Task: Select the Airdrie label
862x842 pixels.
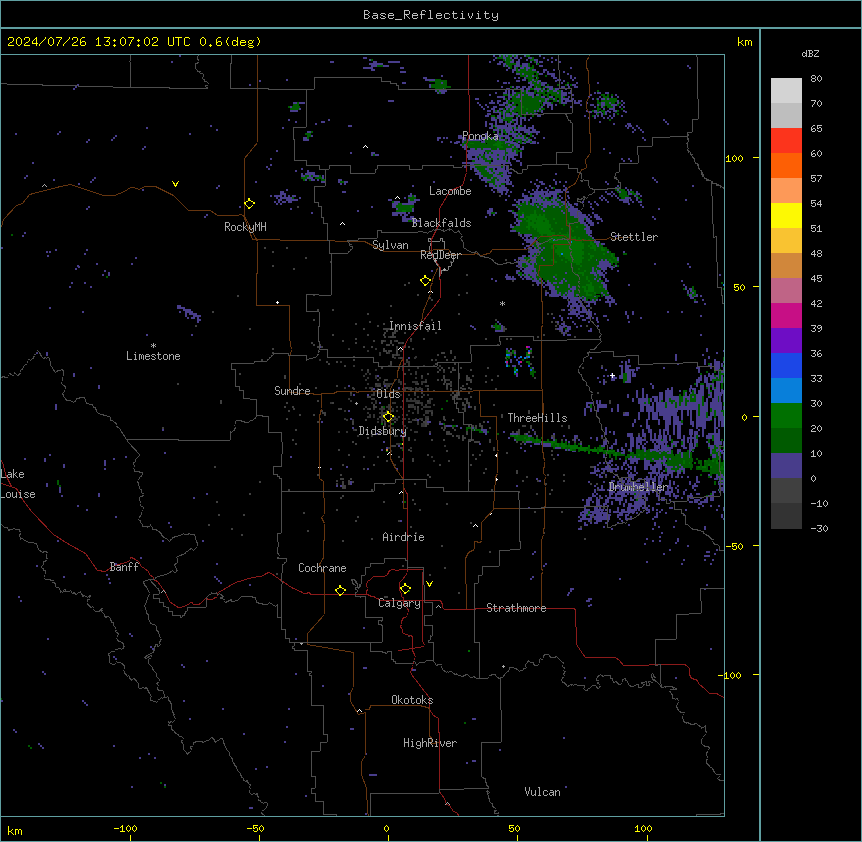Action: 404,537
